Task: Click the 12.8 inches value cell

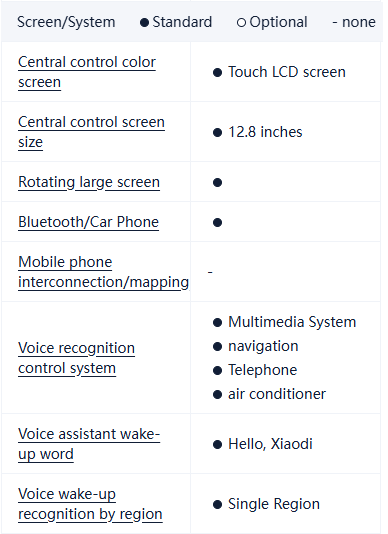Action: 285,132
